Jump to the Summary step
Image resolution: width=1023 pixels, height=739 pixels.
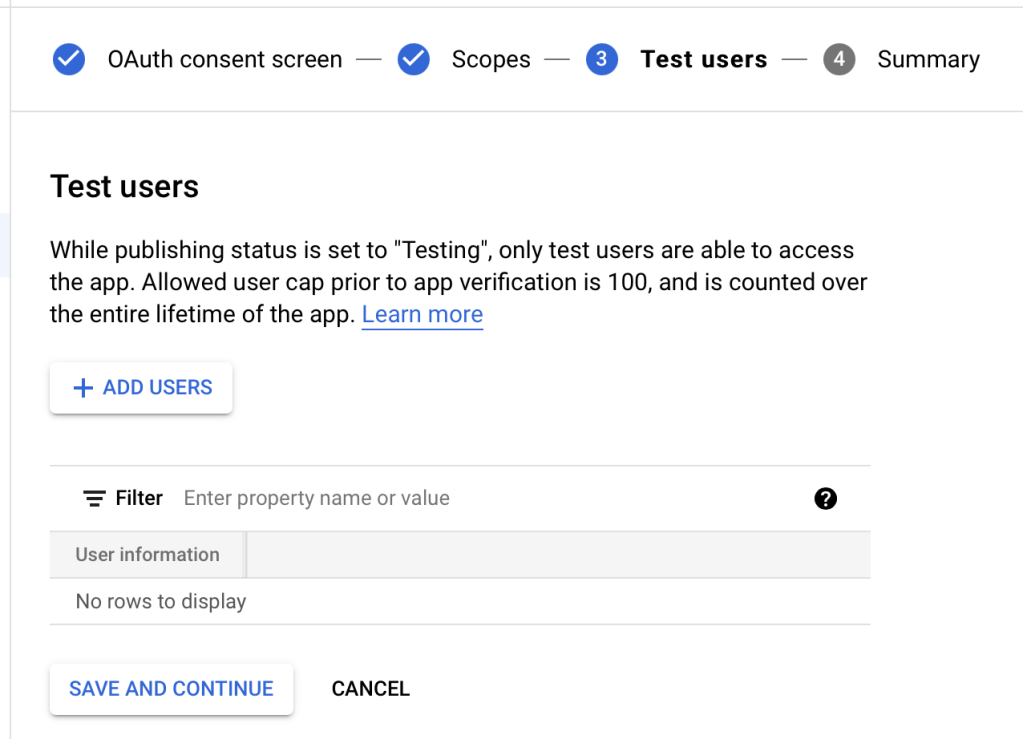pyautogui.click(x=928, y=60)
